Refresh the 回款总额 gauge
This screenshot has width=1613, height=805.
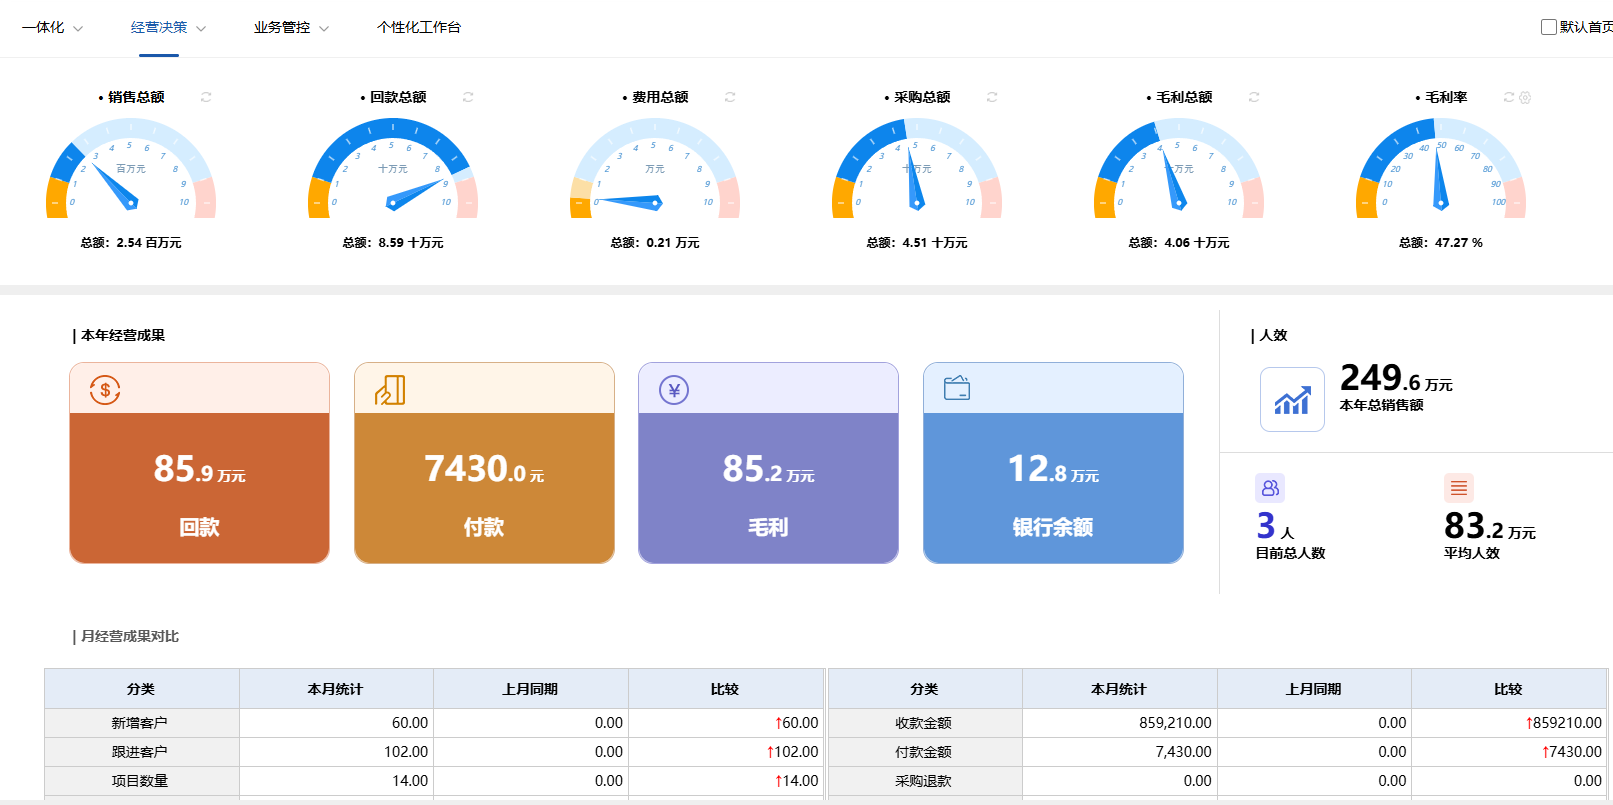[468, 97]
